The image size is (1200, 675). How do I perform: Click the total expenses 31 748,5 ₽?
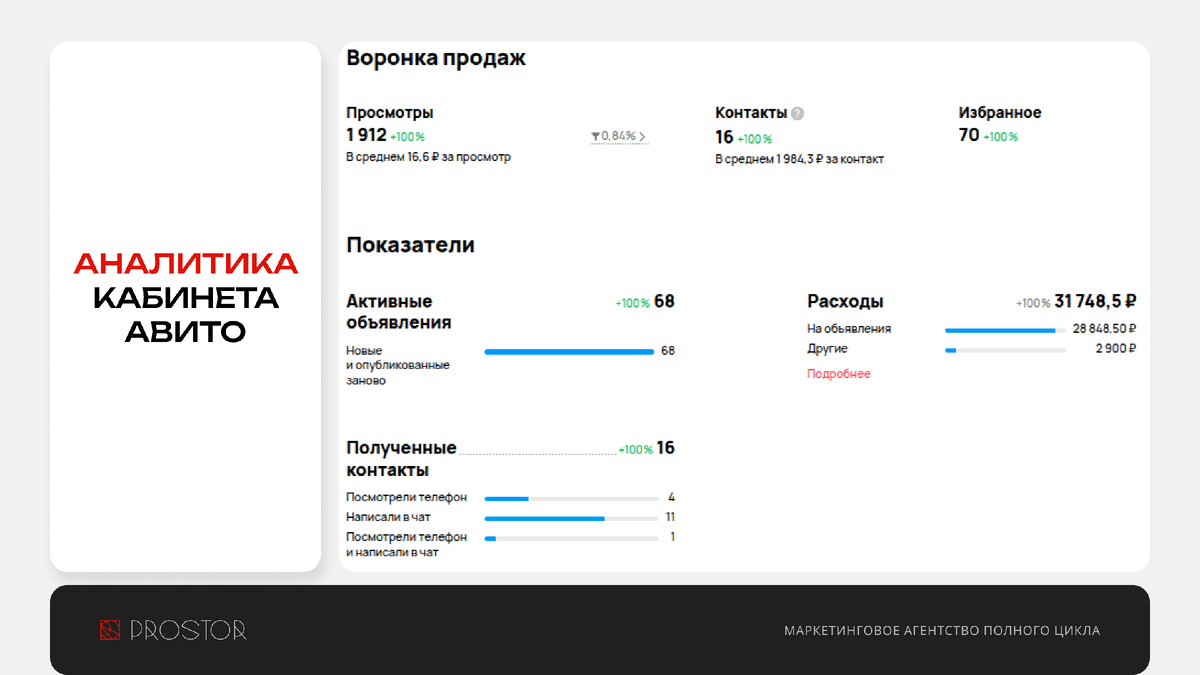coord(1095,301)
